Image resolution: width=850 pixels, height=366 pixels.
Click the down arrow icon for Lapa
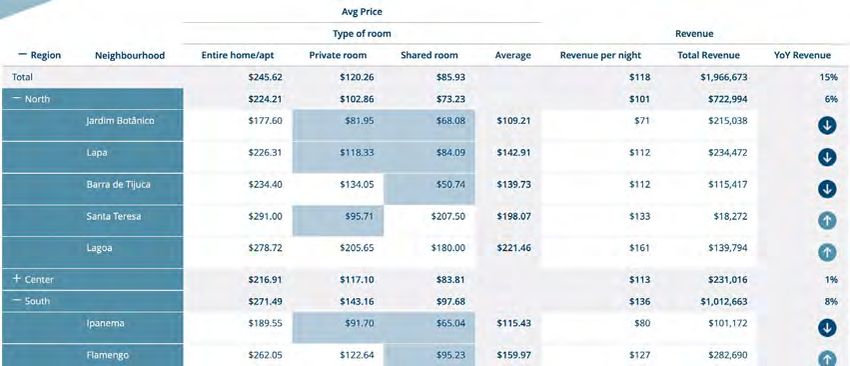827,157
